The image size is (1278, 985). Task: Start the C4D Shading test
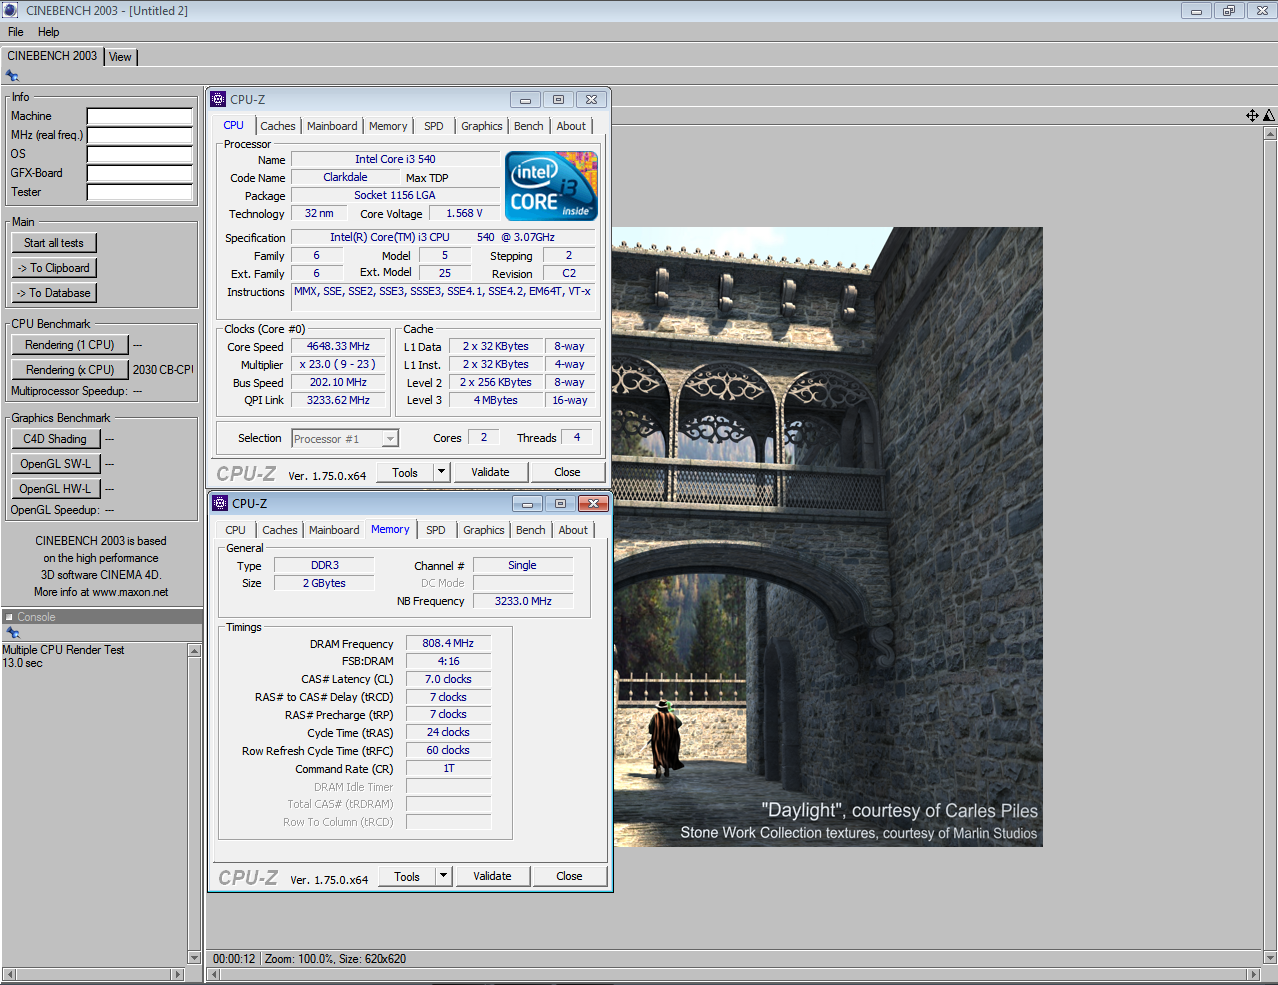(x=55, y=439)
